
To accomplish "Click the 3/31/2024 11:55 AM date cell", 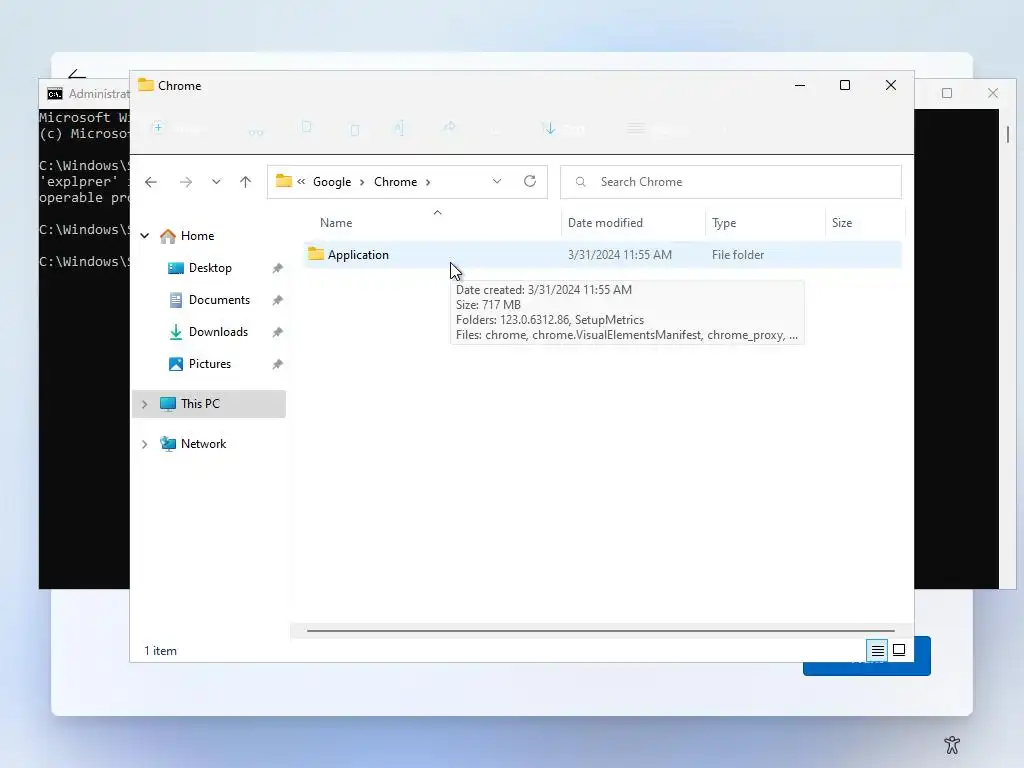I will [x=620, y=255].
